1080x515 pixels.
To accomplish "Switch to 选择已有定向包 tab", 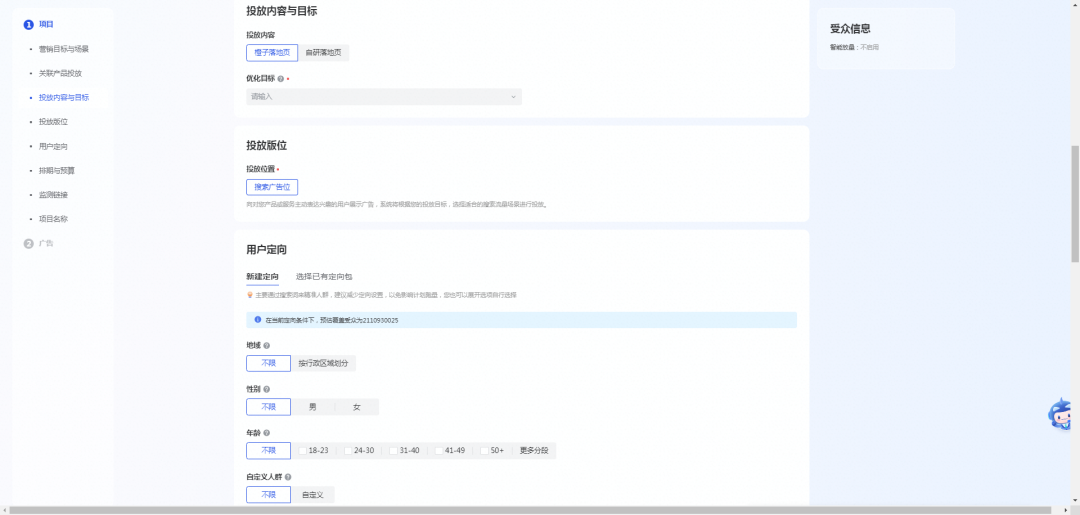I will (324, 276).
